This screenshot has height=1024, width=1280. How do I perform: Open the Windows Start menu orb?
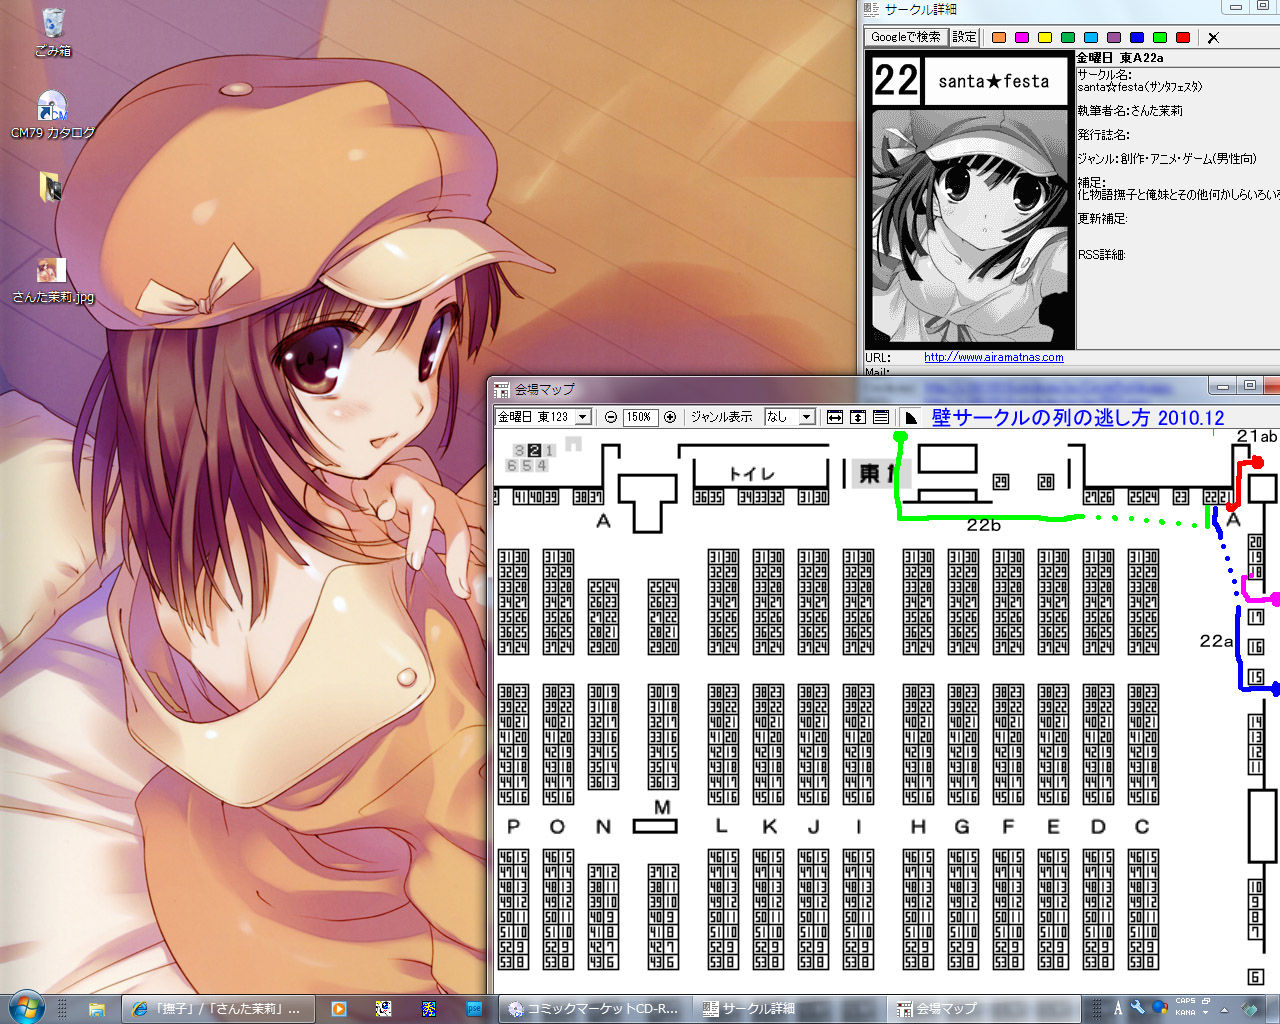tap(27, 1007)
